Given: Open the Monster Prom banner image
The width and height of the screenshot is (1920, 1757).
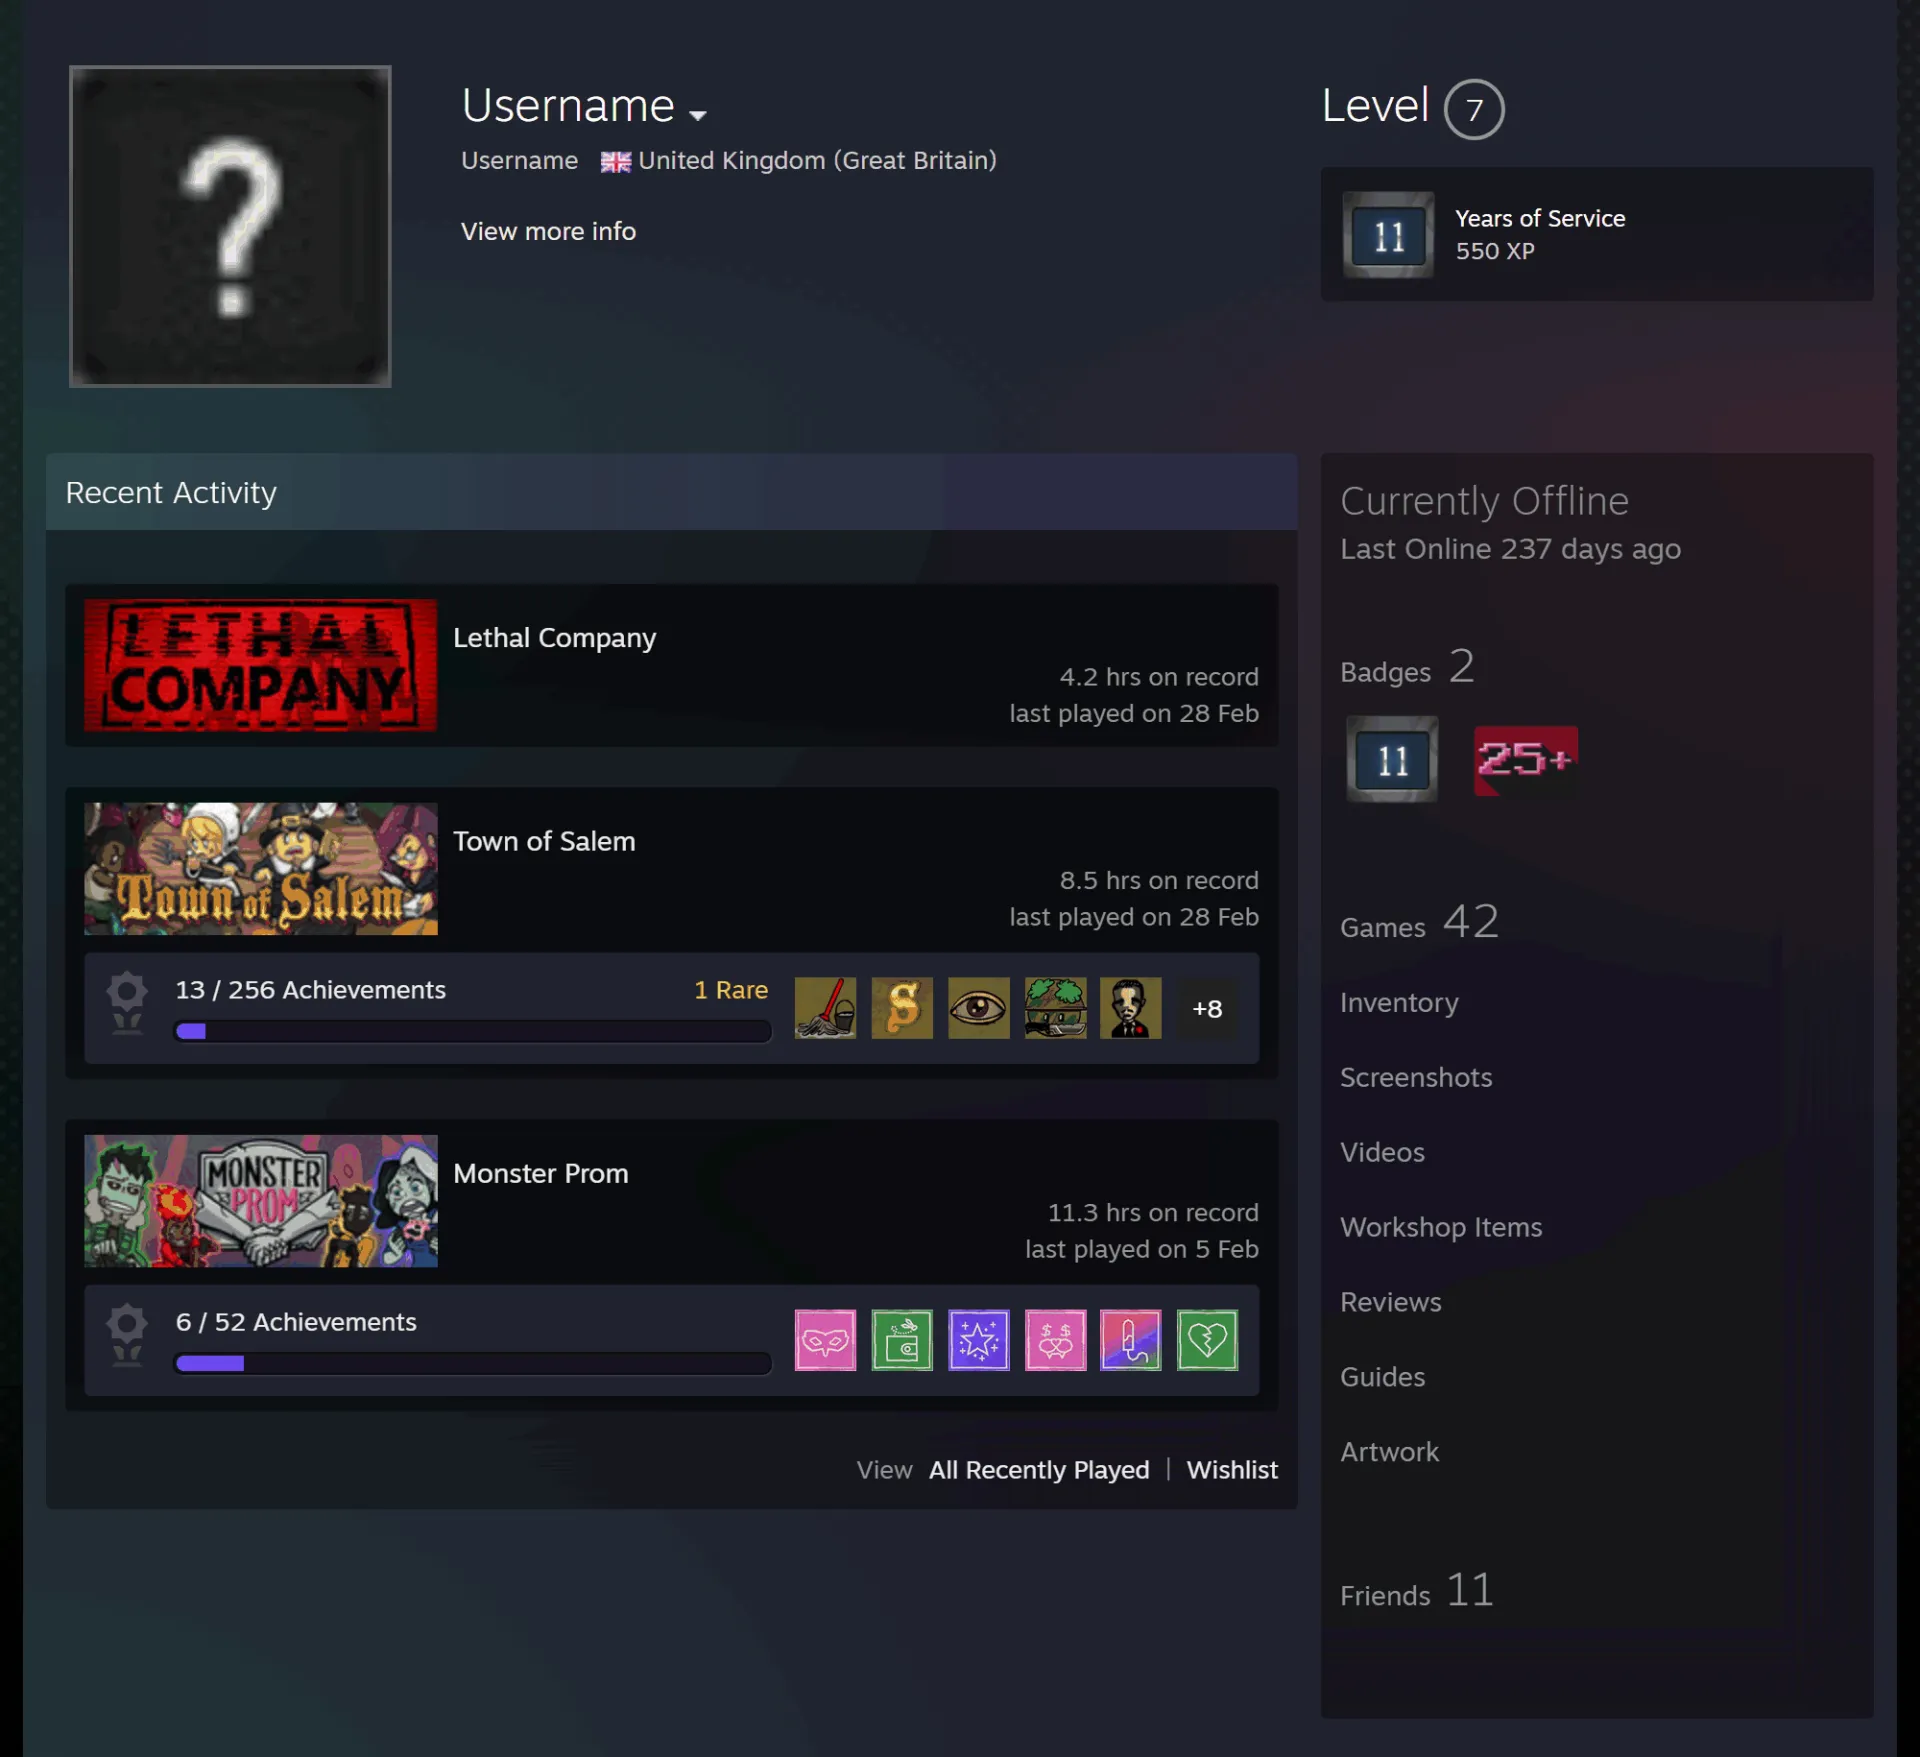Looking at the screenshot, I should (260, 1200).
